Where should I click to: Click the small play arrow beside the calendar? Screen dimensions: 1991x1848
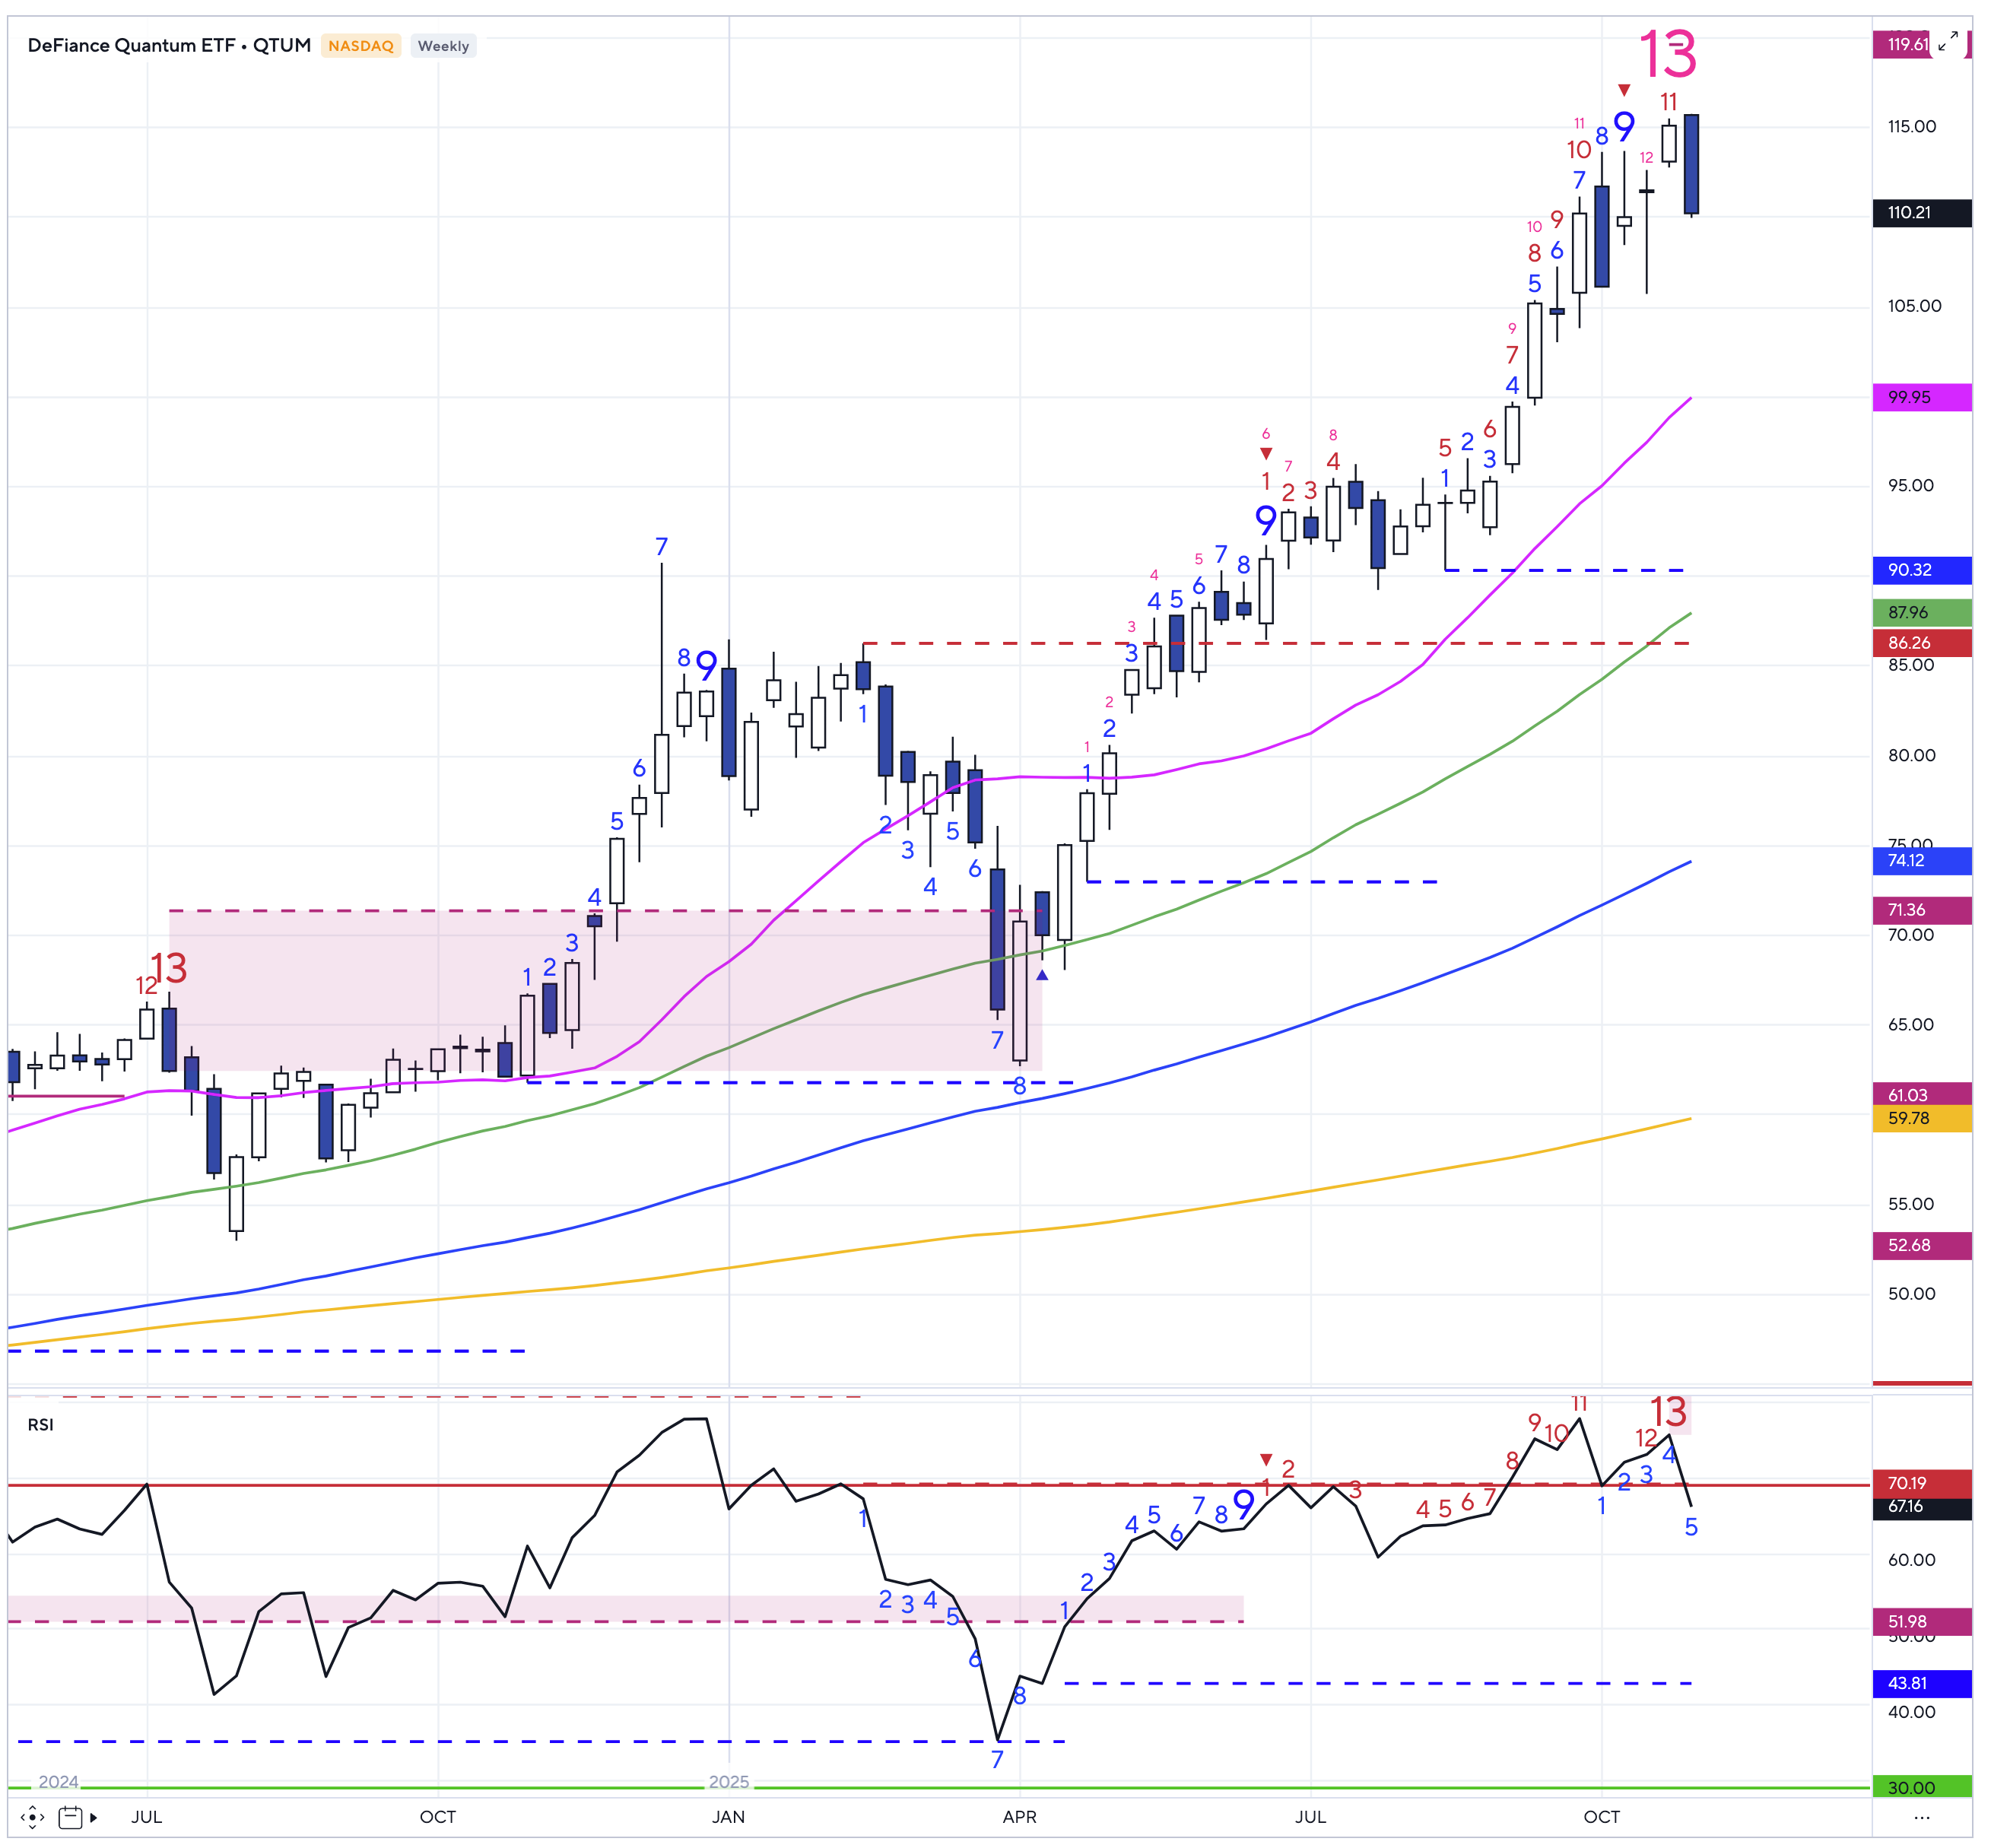tap(94, 1817)
